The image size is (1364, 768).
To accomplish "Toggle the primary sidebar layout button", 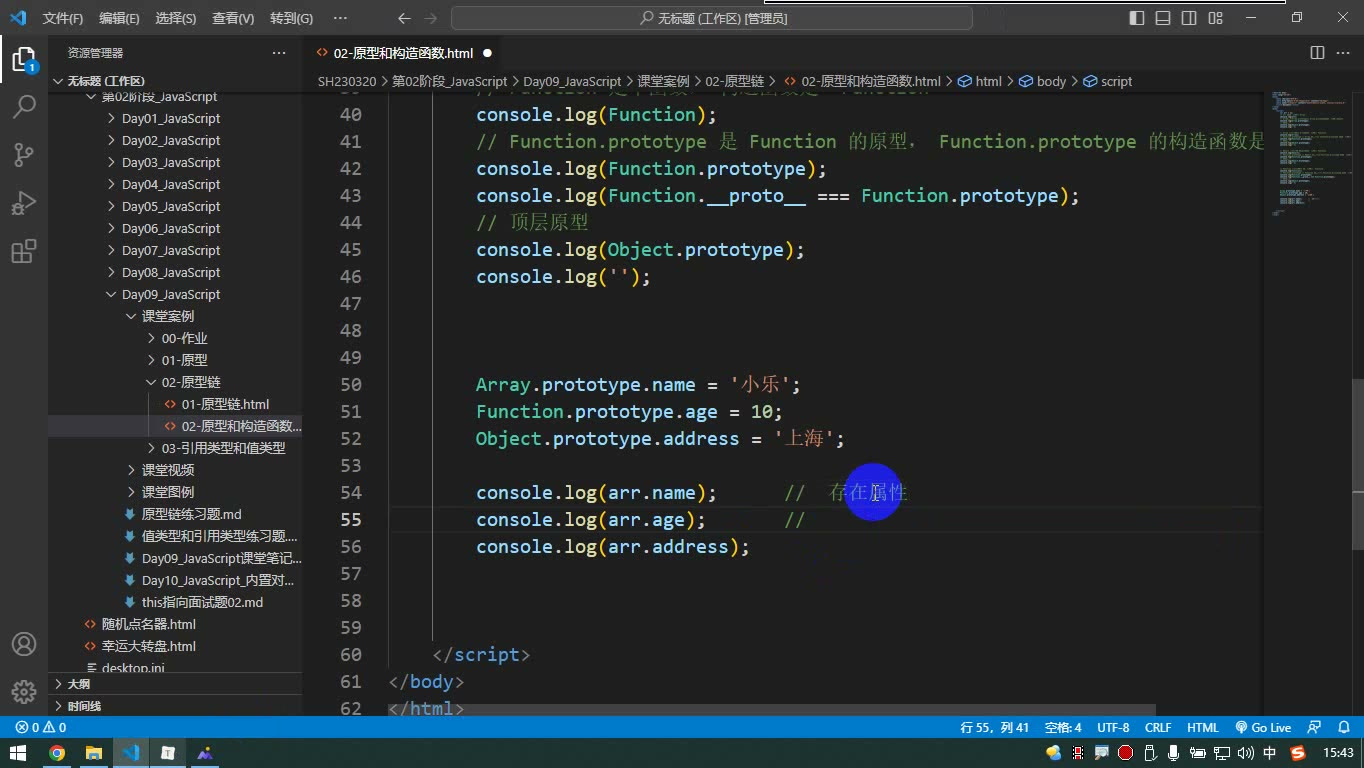I will pos(1137,18).
